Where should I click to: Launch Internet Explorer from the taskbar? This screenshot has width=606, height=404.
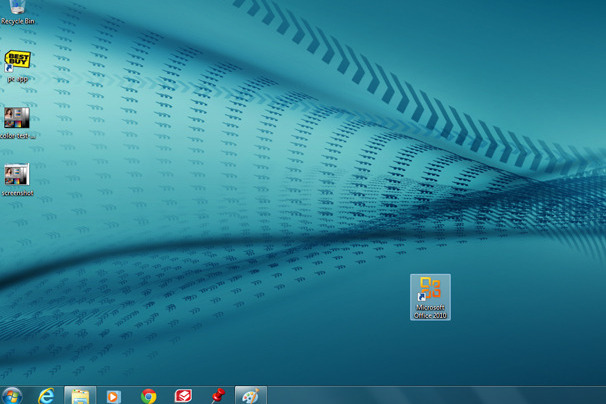[x=47, y=396]
